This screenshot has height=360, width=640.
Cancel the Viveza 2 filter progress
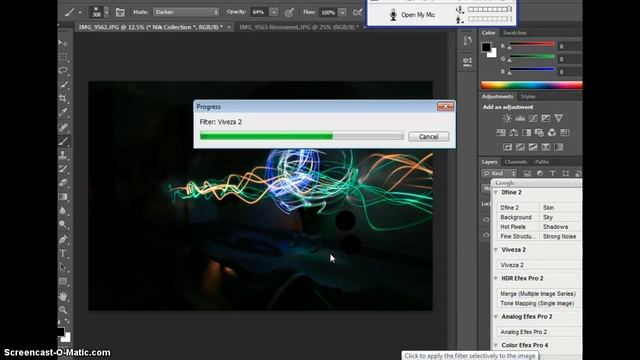(429, 137)
